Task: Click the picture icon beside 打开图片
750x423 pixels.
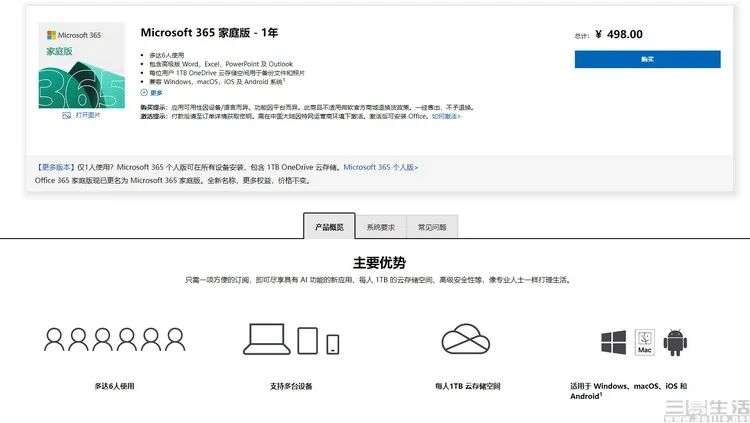Action: (66, 115)
